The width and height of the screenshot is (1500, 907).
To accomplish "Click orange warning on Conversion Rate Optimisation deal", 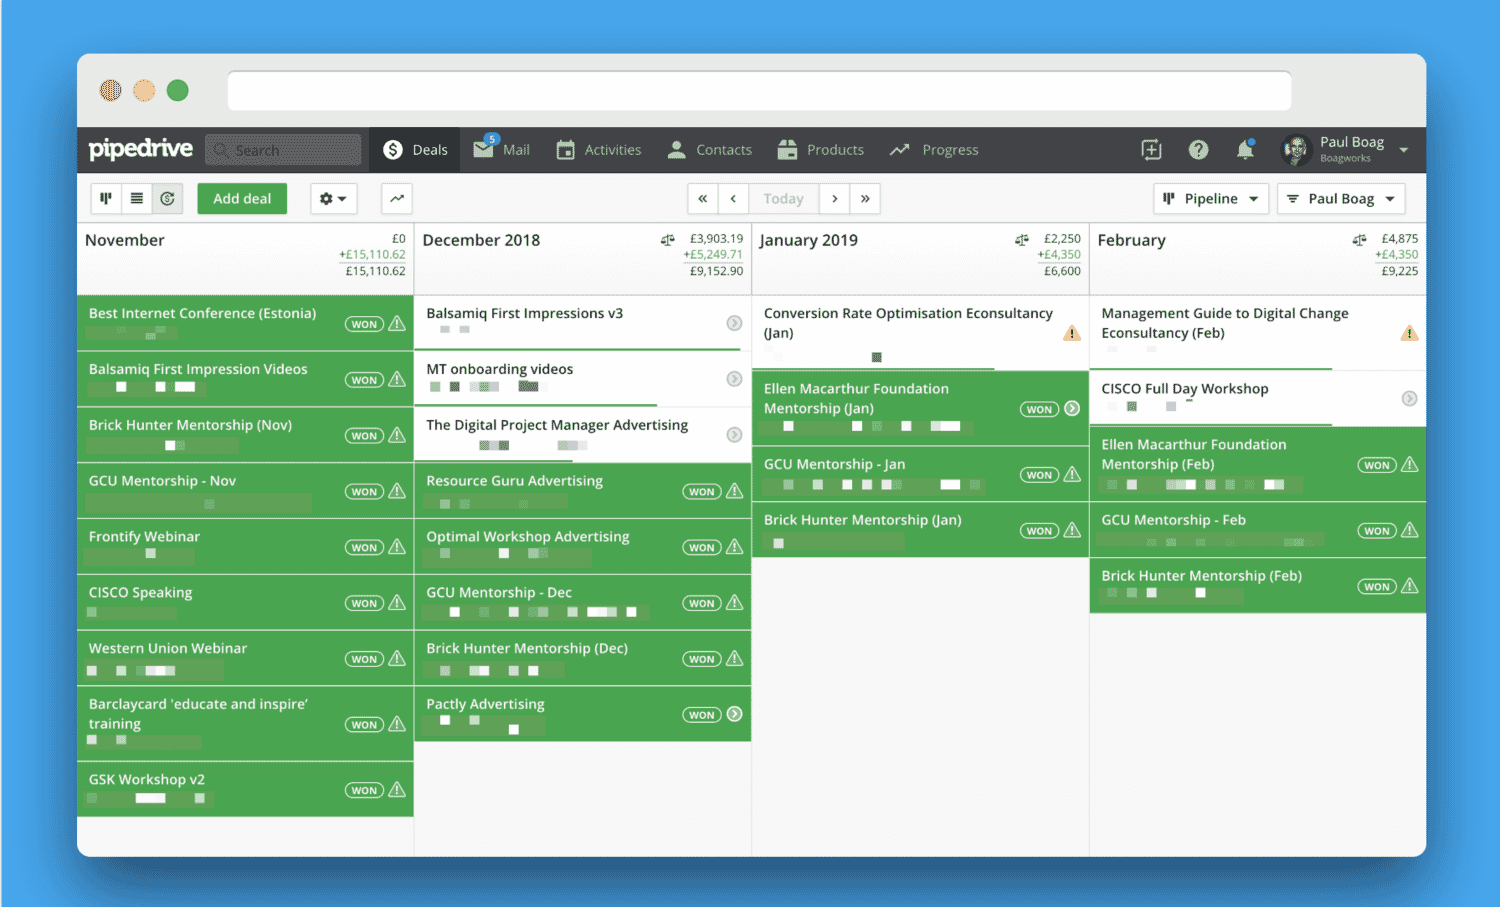I will (x=1072, y=333).
